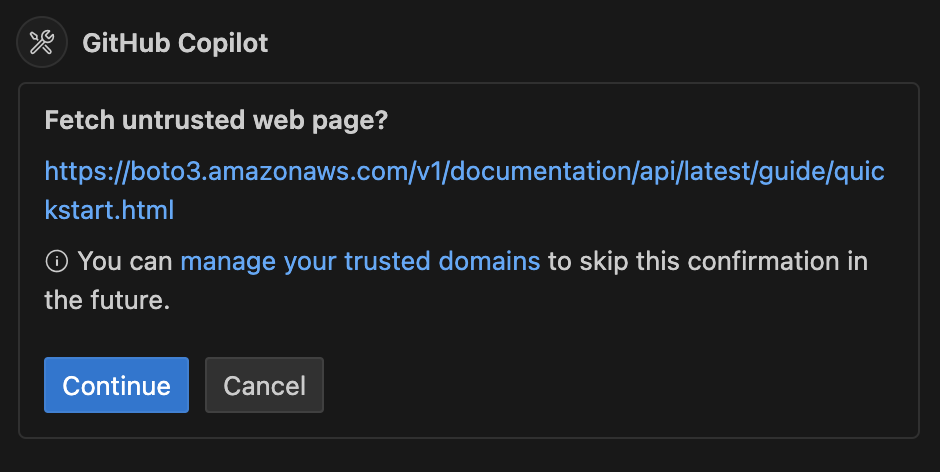Dismiss the fetch request with Cancel
This screenshot has width=940, height=472.
264,385
